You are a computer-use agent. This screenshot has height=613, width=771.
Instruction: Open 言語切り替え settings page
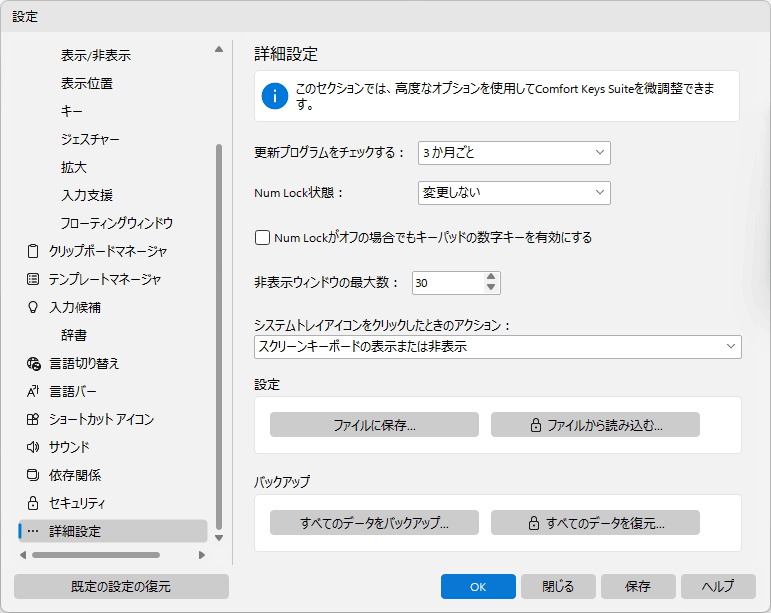84,363
